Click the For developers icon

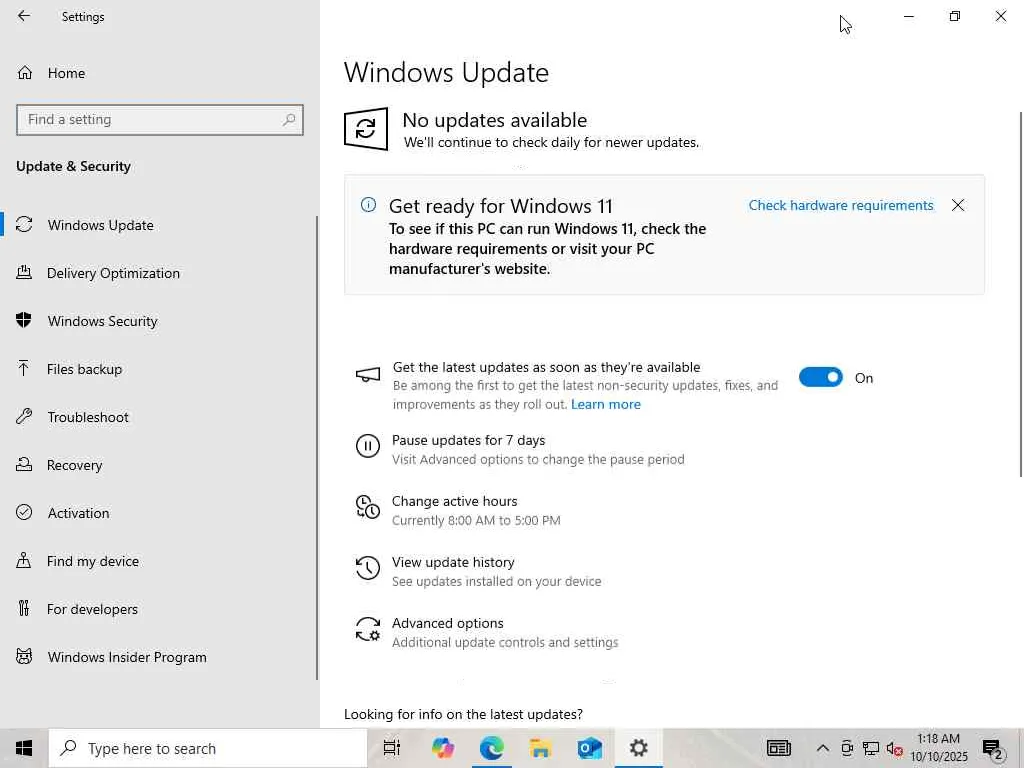coord(24,608)
